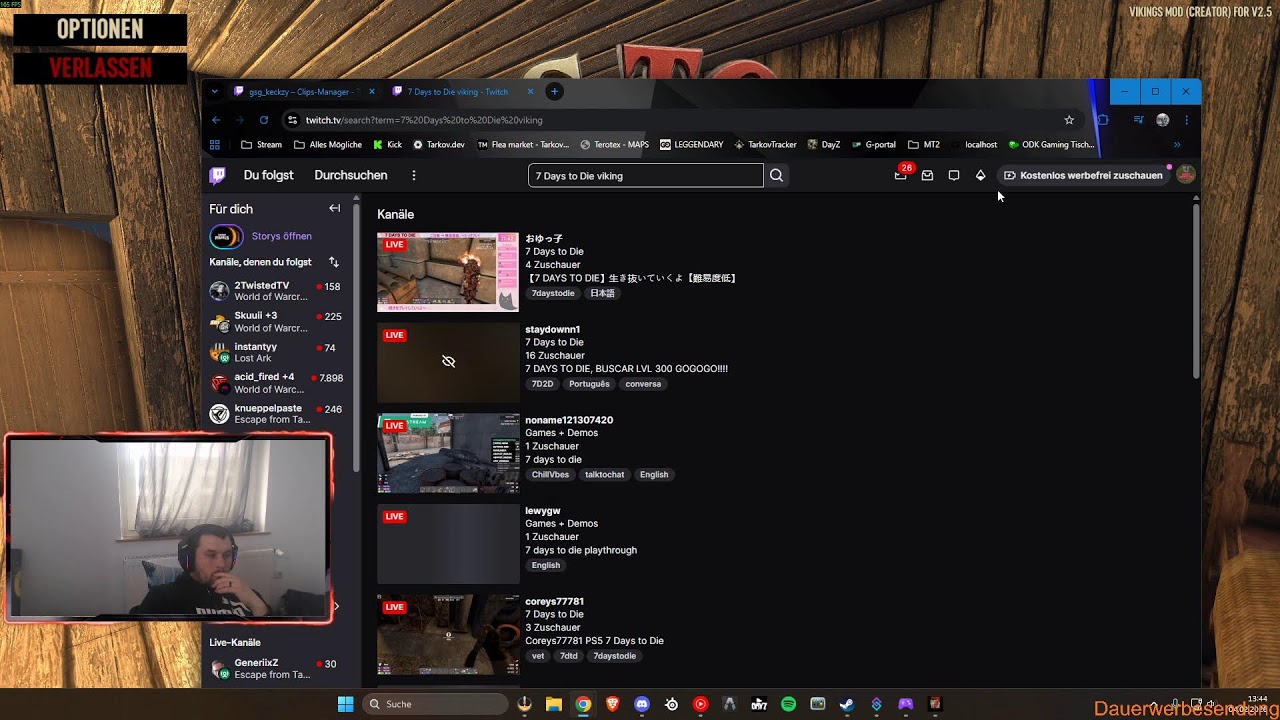
Task: Click the talktochat tag under noname121307420
Action: point(604,475)
